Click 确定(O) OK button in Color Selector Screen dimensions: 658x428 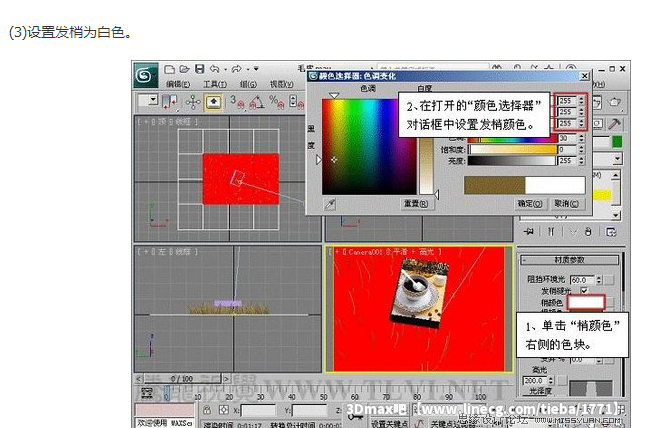click(x=530, y=204)
